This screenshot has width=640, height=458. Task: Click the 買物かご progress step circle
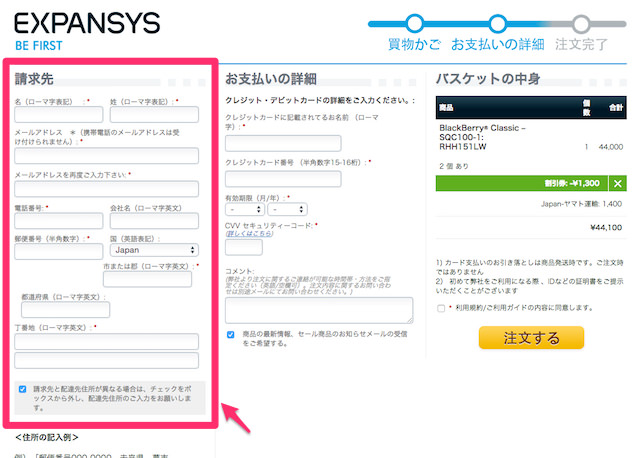coord(414,23)
